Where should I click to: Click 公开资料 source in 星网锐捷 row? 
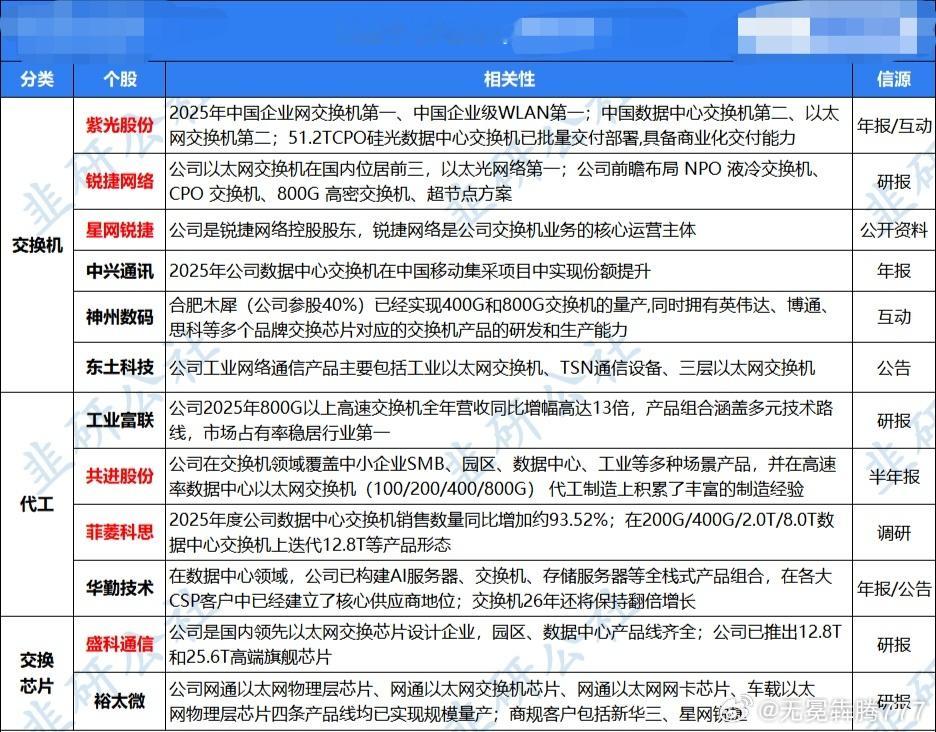(x=894, y=230)
